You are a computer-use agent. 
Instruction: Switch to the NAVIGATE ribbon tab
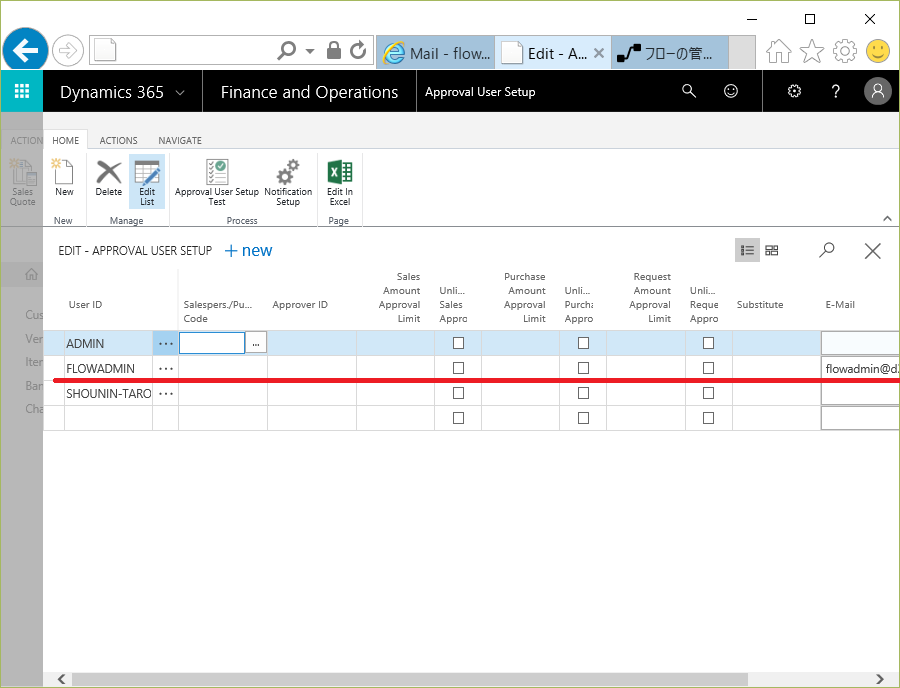pos(180,141)
